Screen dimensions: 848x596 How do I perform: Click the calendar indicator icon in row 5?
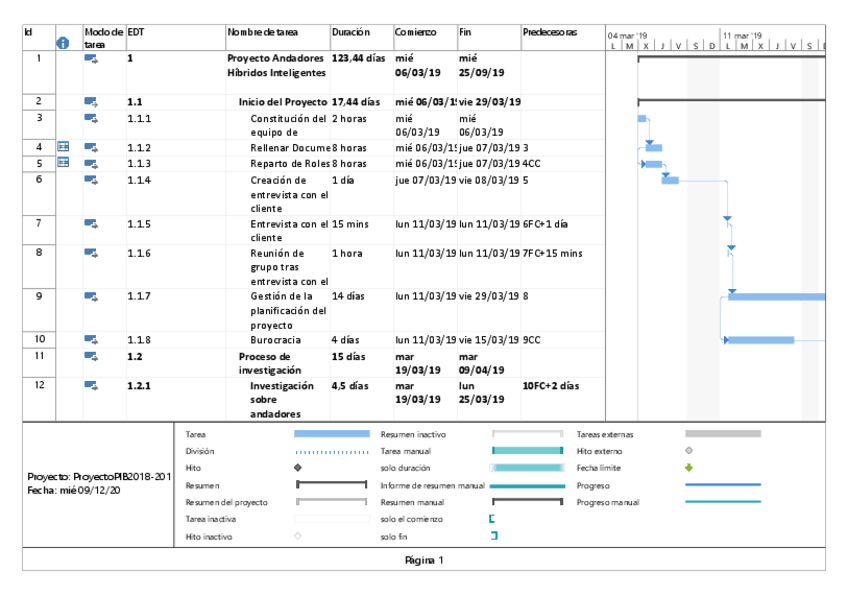[x=62, y=163]
